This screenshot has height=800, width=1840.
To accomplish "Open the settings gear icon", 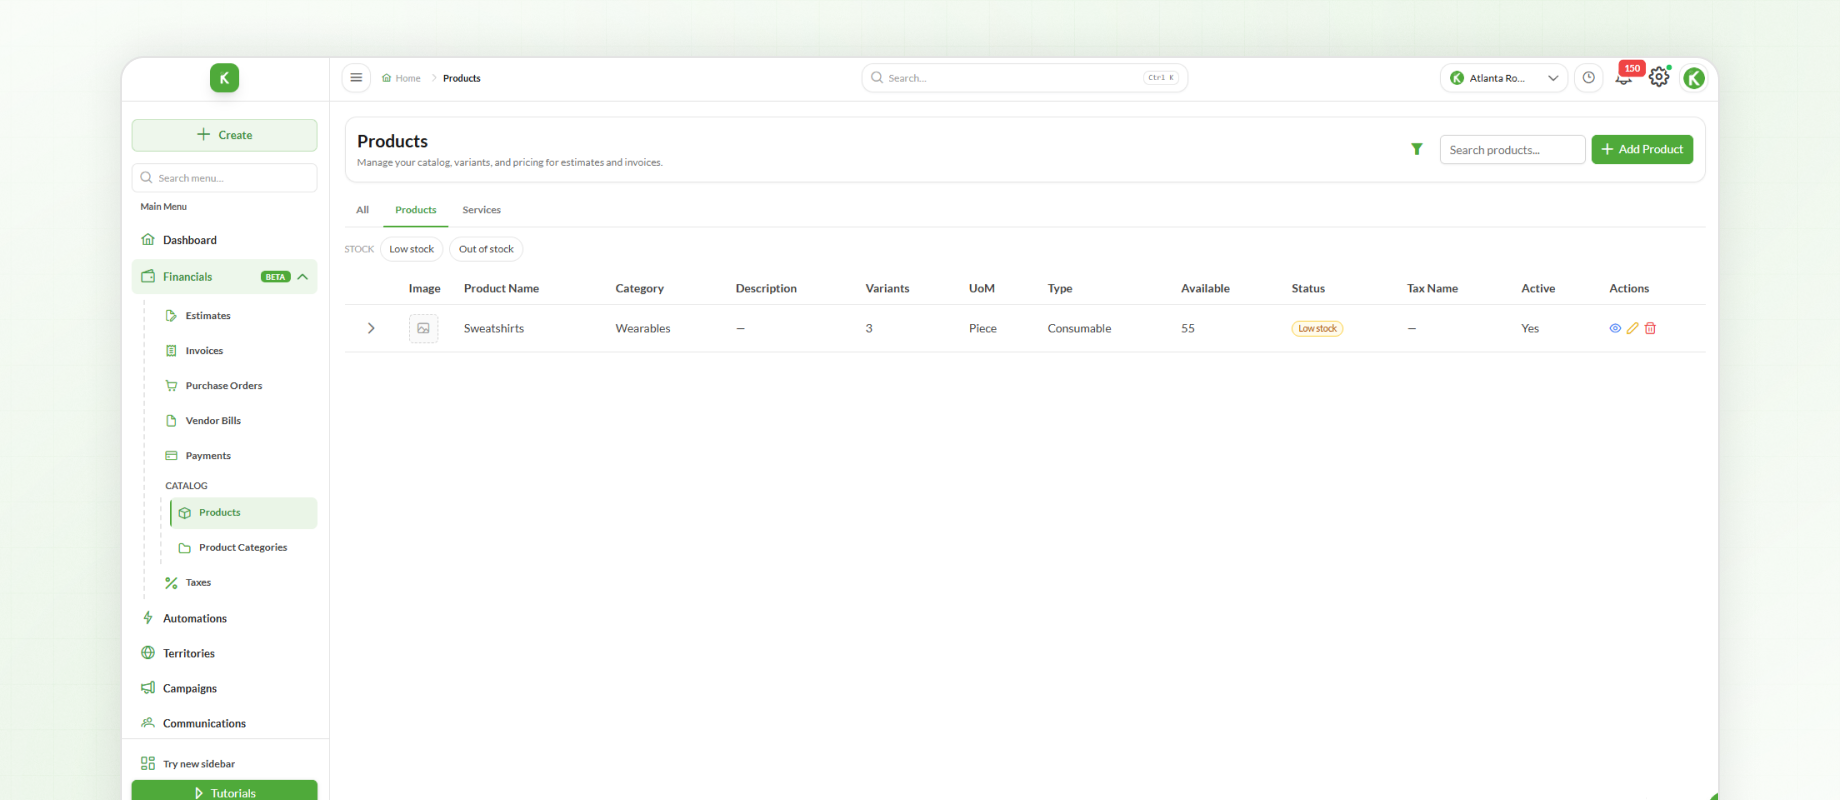I will (1659, 77).
